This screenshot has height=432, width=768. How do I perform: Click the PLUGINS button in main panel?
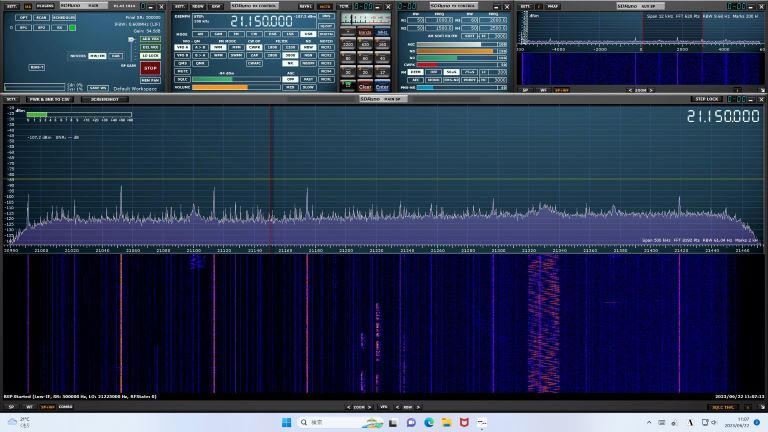pyautogui.click(x=46, y=5)
